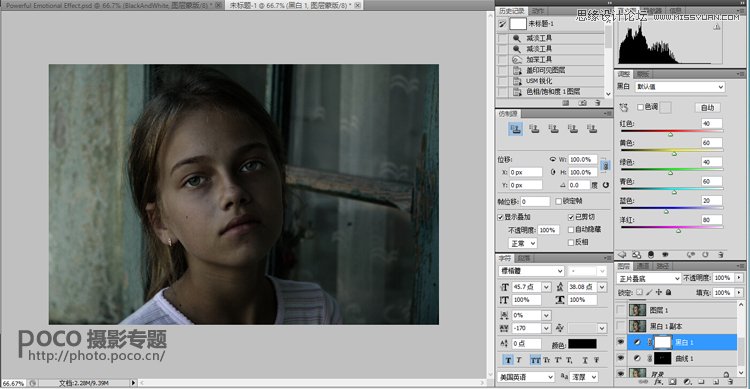Open the tracking -170 dropdown
The height and width of the screenshot is (389, 750).
click(546, 328)
